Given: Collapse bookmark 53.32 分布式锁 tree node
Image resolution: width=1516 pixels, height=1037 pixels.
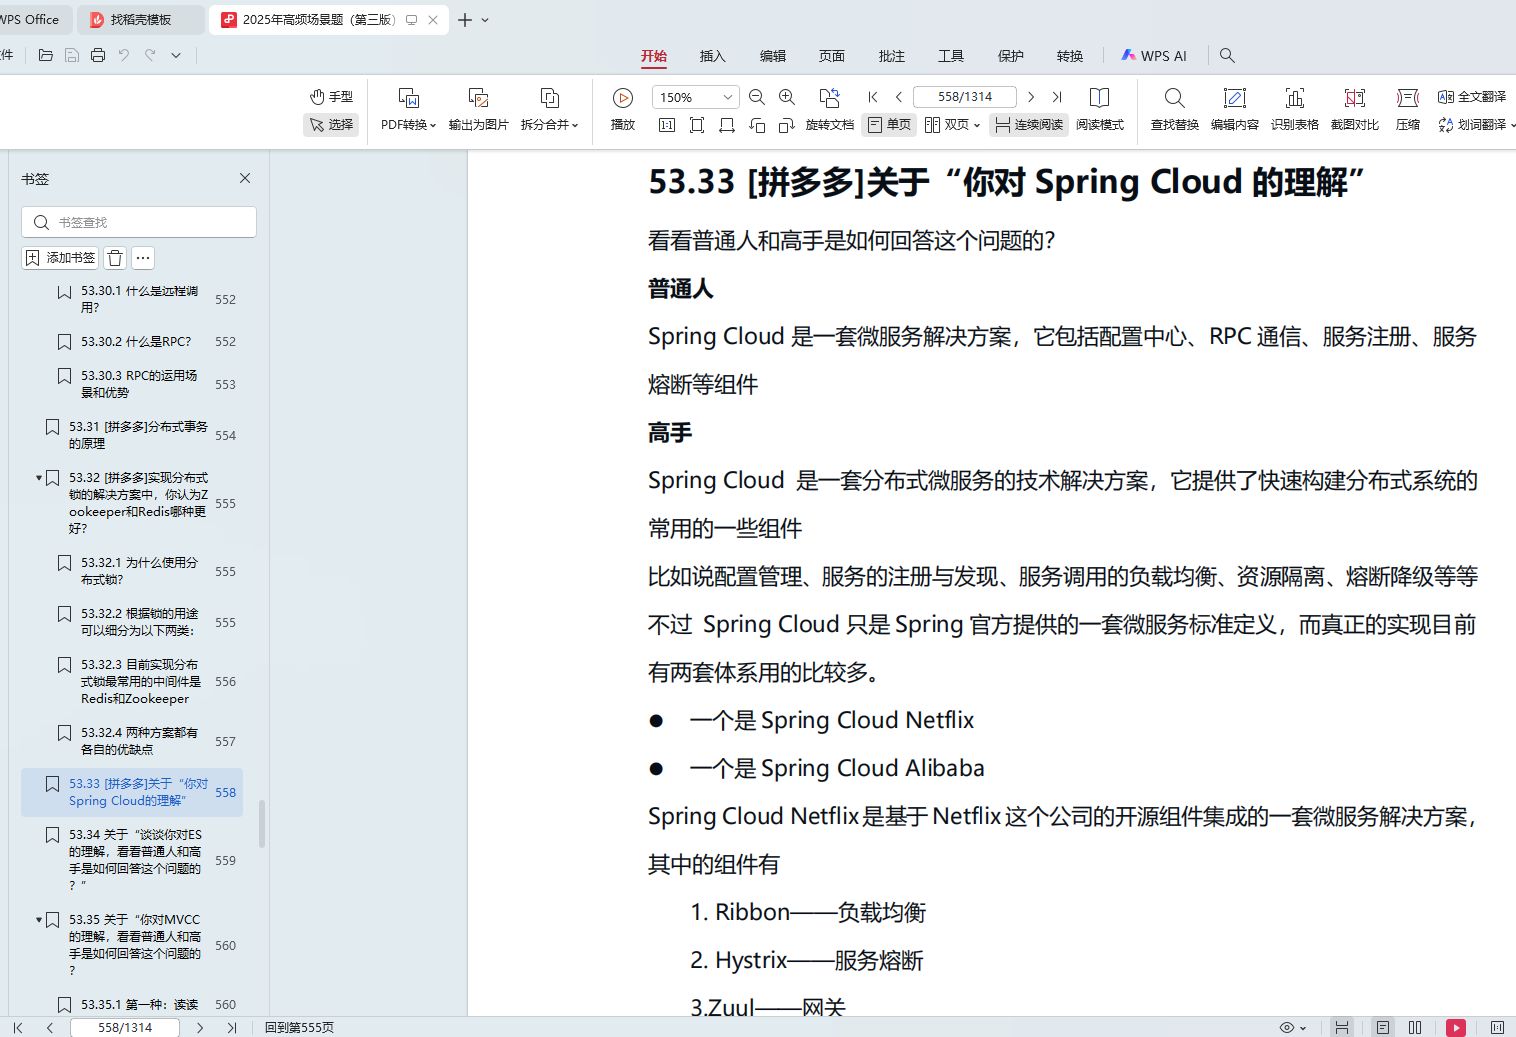Looking at the screenshot, I should coord(39,478).
